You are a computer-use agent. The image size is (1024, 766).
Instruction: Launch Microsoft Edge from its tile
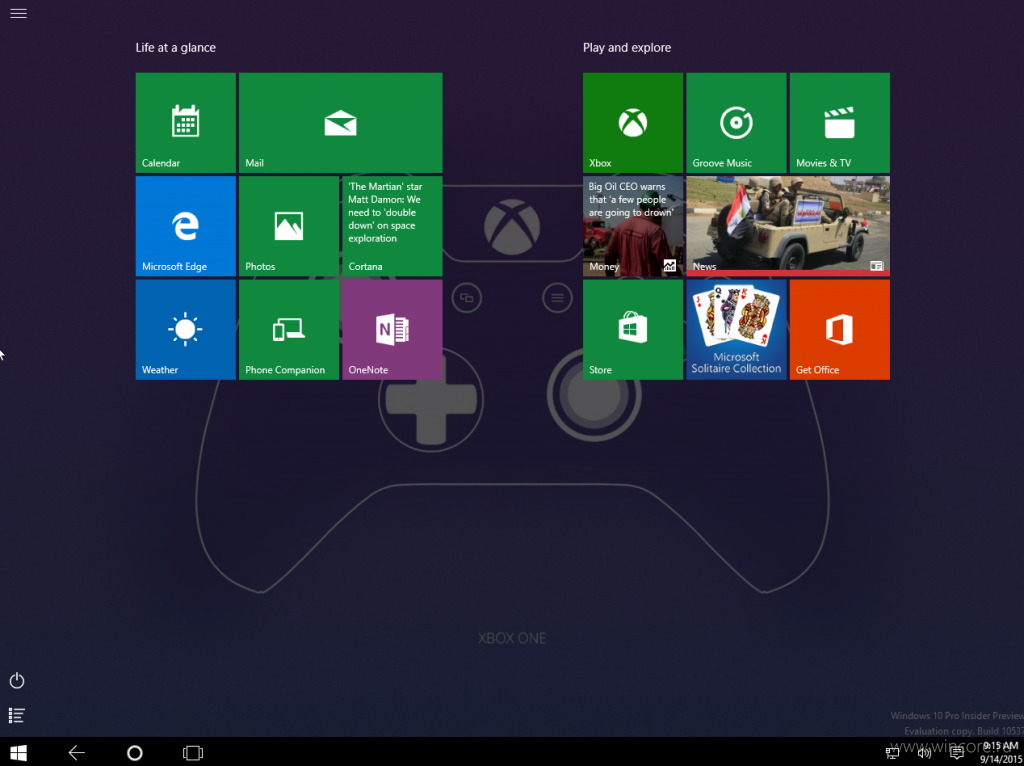tap(185, 226)
